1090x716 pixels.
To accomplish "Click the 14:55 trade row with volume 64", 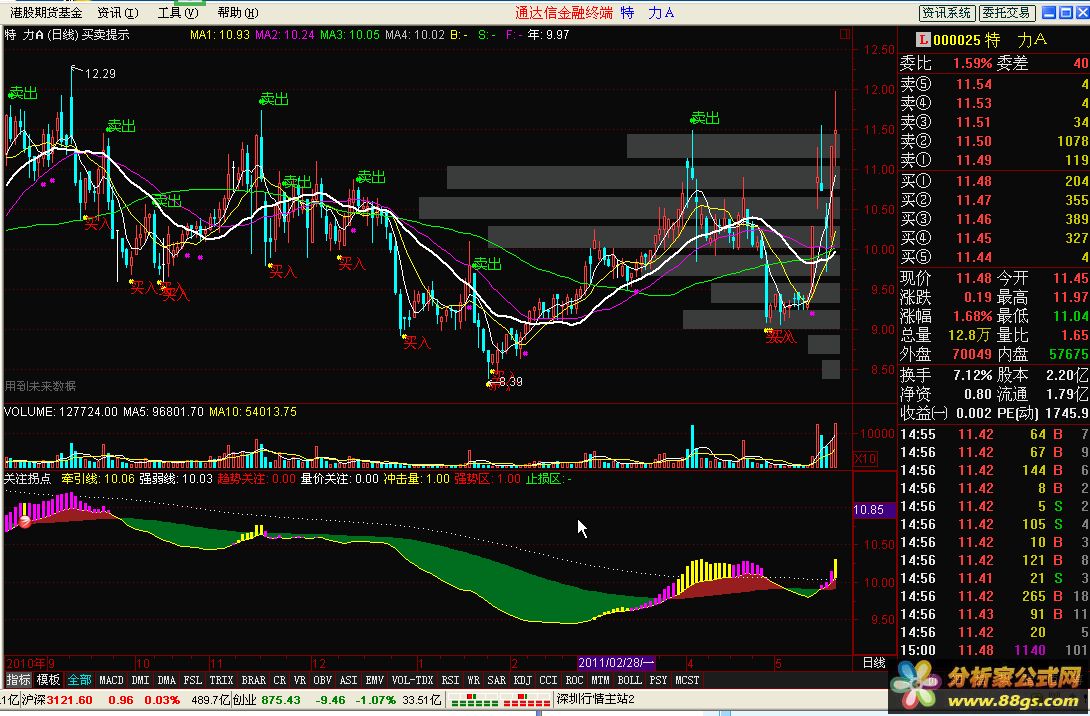I will coord(993,434).
